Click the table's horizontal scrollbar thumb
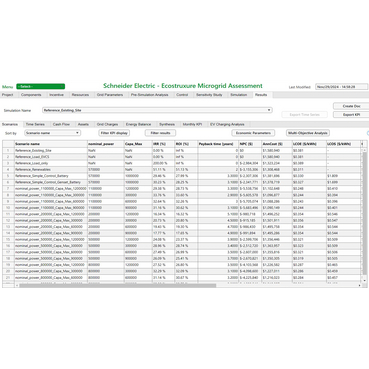 click(118, 285)
